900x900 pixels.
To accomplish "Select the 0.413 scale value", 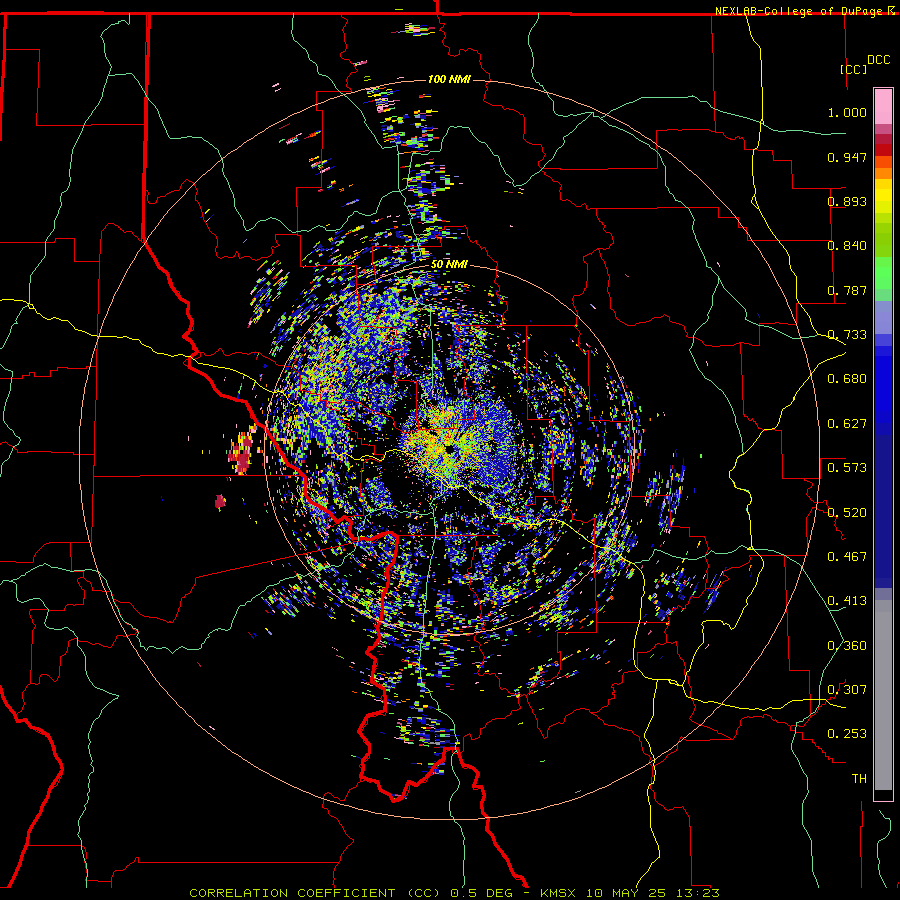I will pos(847,601).
